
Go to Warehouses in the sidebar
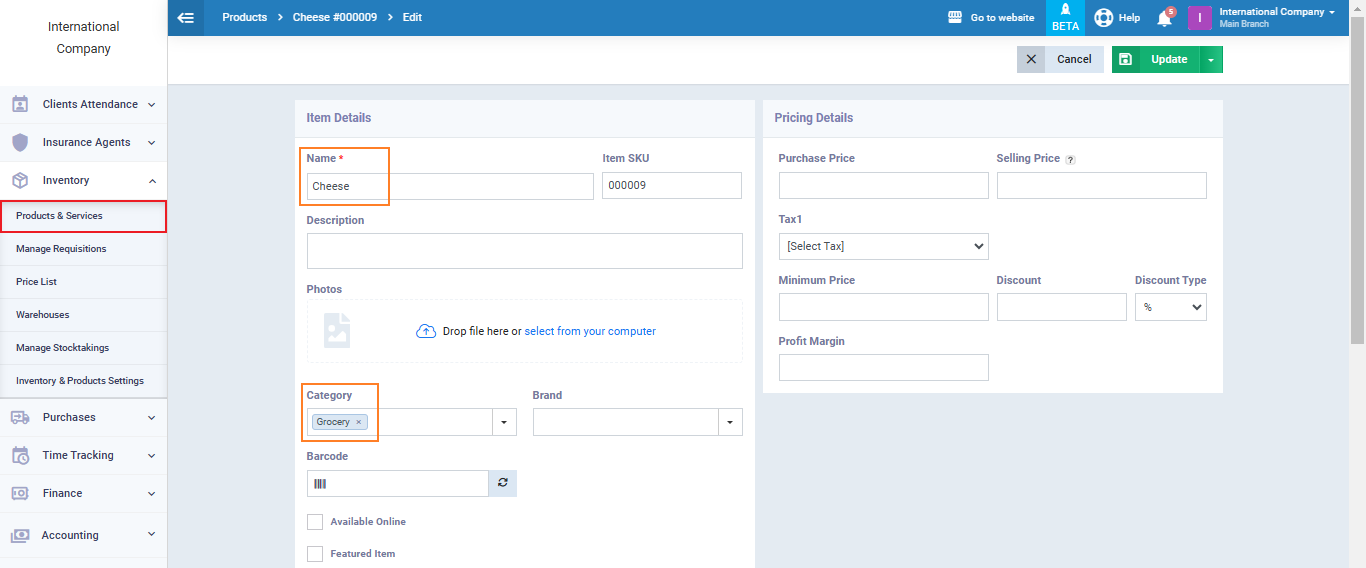(43, 315)
